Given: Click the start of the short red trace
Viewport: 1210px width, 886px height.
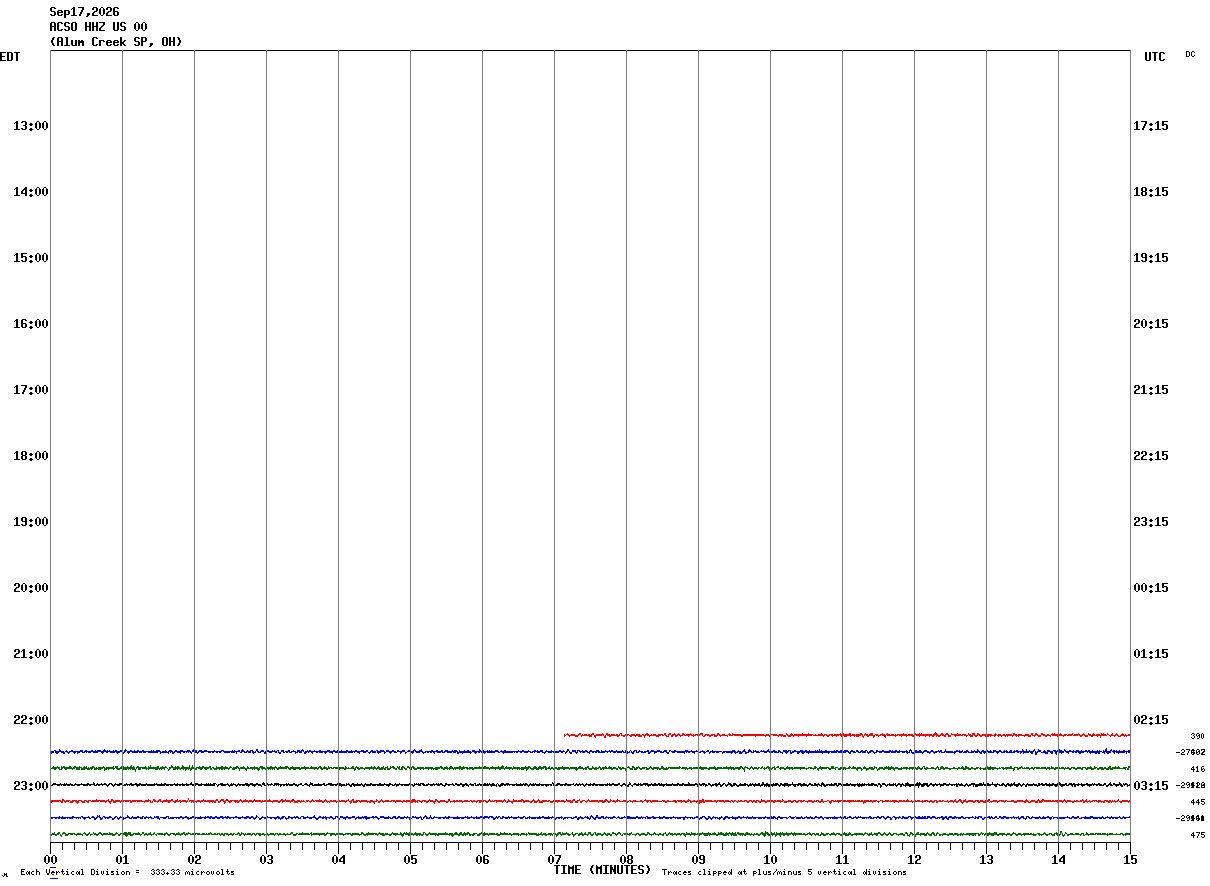Looking at the screenshot, I should [x=566, y=735].
